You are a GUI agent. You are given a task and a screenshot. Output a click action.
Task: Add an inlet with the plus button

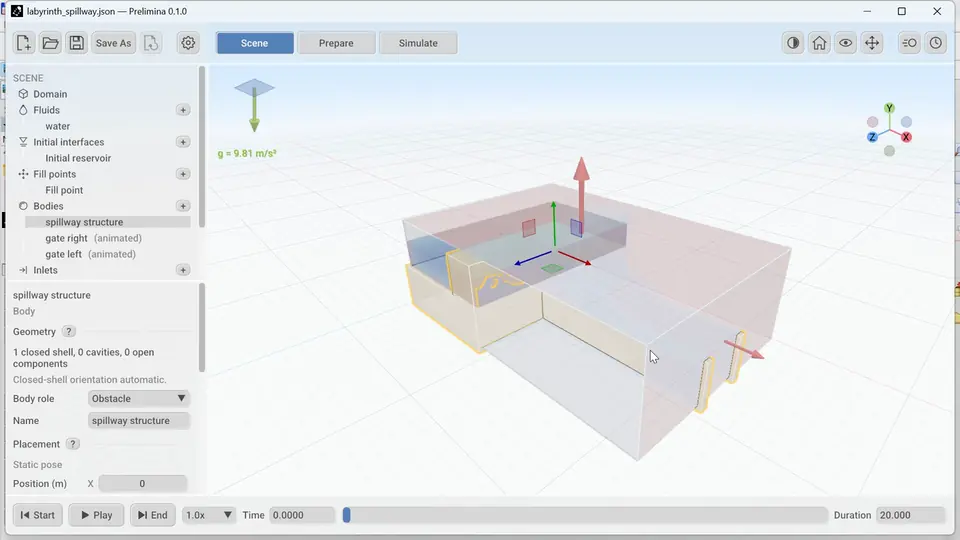[x=182, y=270]
